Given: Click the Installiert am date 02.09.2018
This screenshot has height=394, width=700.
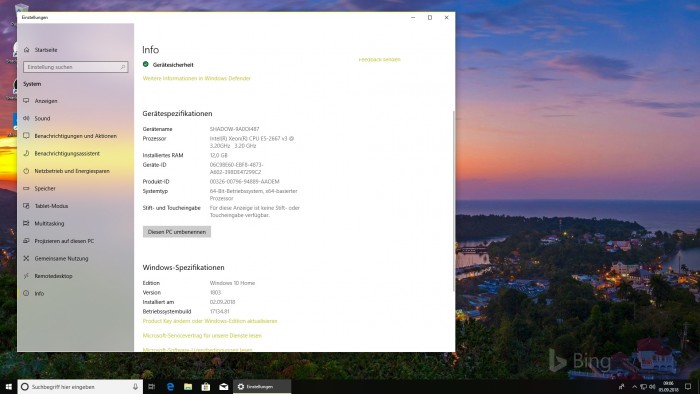Looking at the screenshot, I should tap(222, 302).
